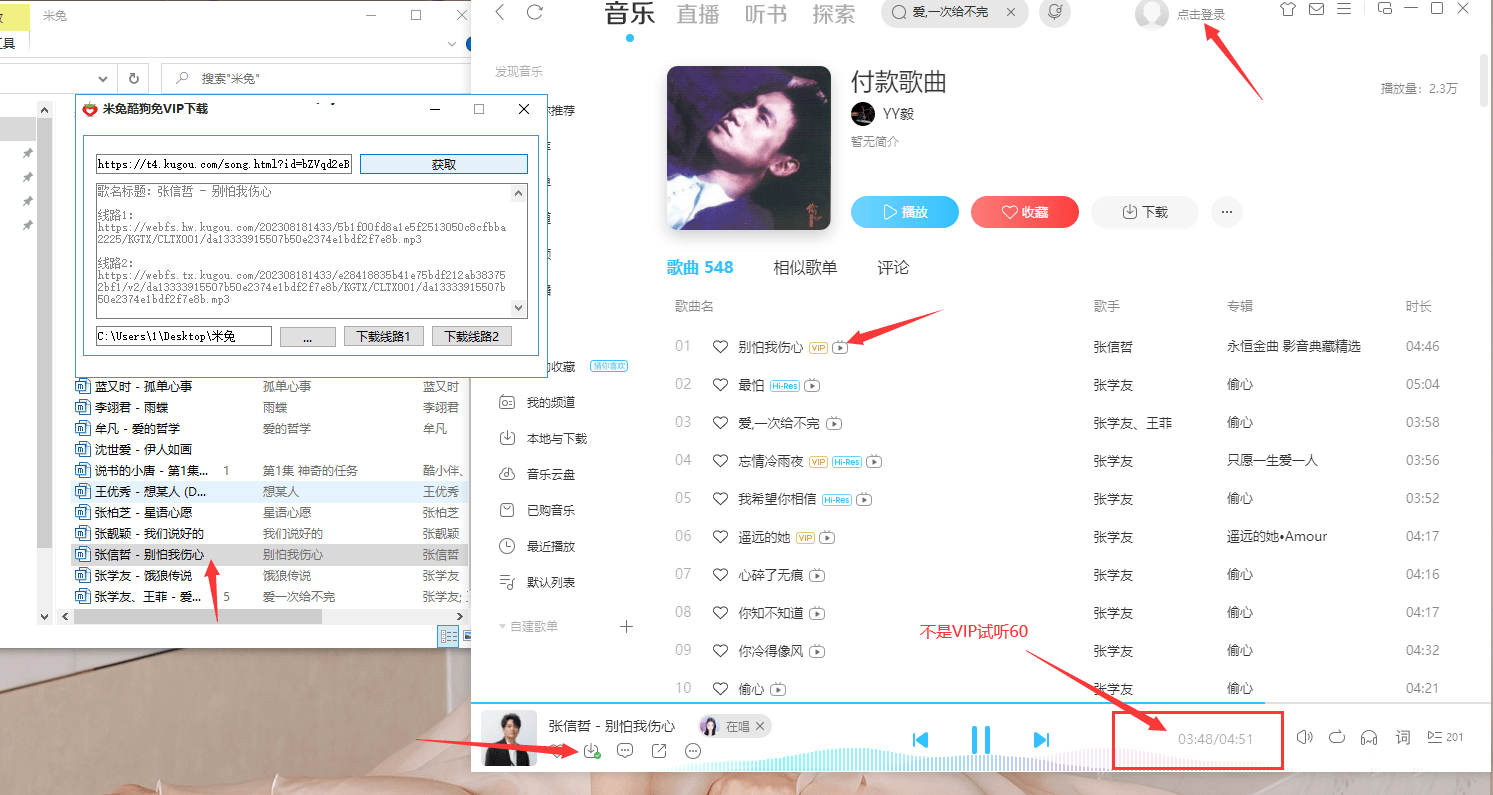This screenshot has height=795, width=1493.
Task: Favorite 我希望你相信 with its heart
Action: click(x=720, y=499)
